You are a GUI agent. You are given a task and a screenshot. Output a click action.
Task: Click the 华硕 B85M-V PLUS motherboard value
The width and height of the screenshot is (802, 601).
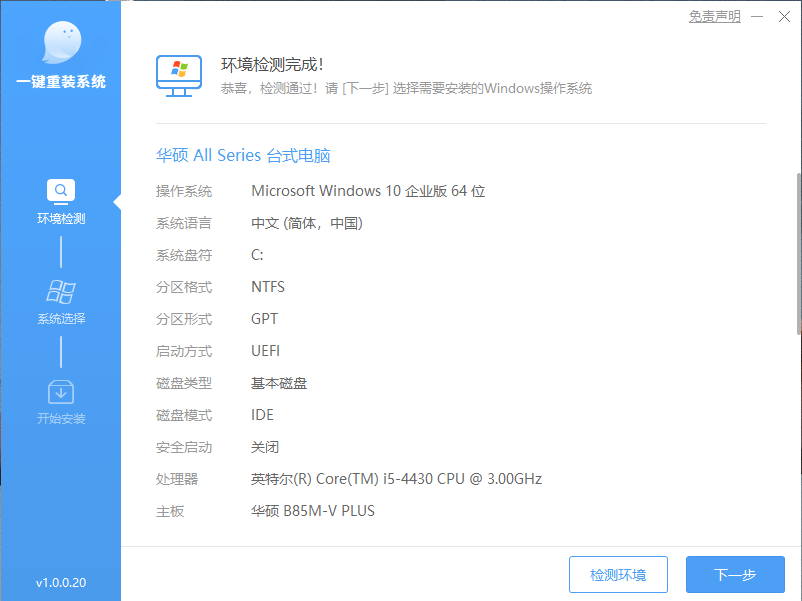point(314,510)
